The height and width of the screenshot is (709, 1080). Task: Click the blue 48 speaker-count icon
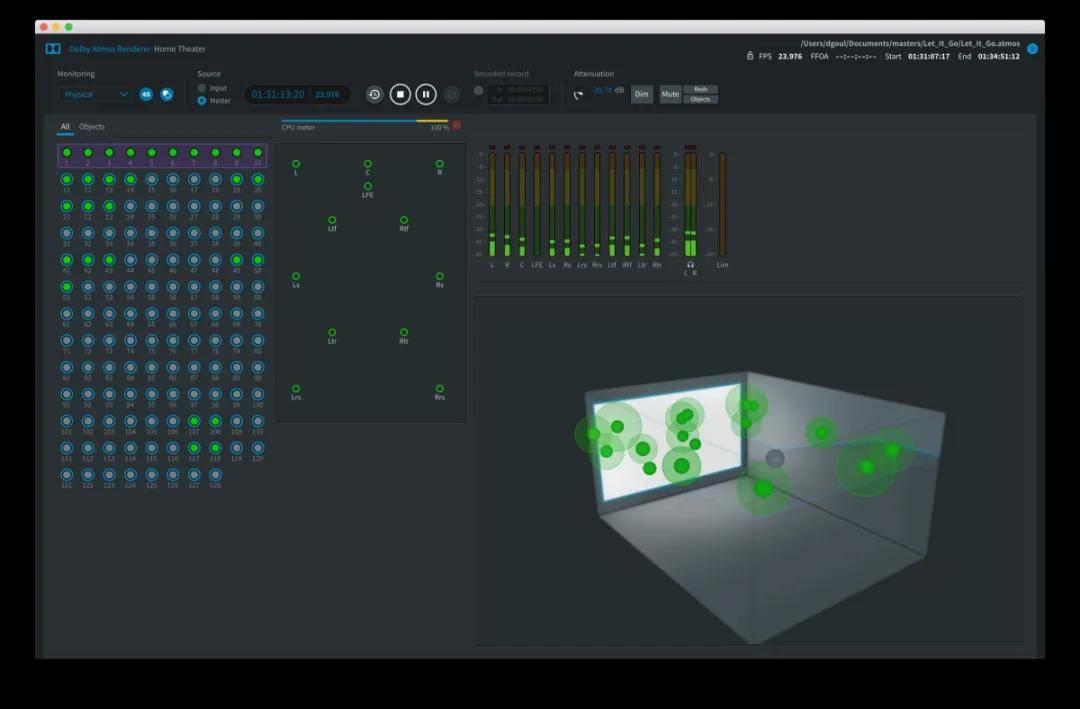146,94
